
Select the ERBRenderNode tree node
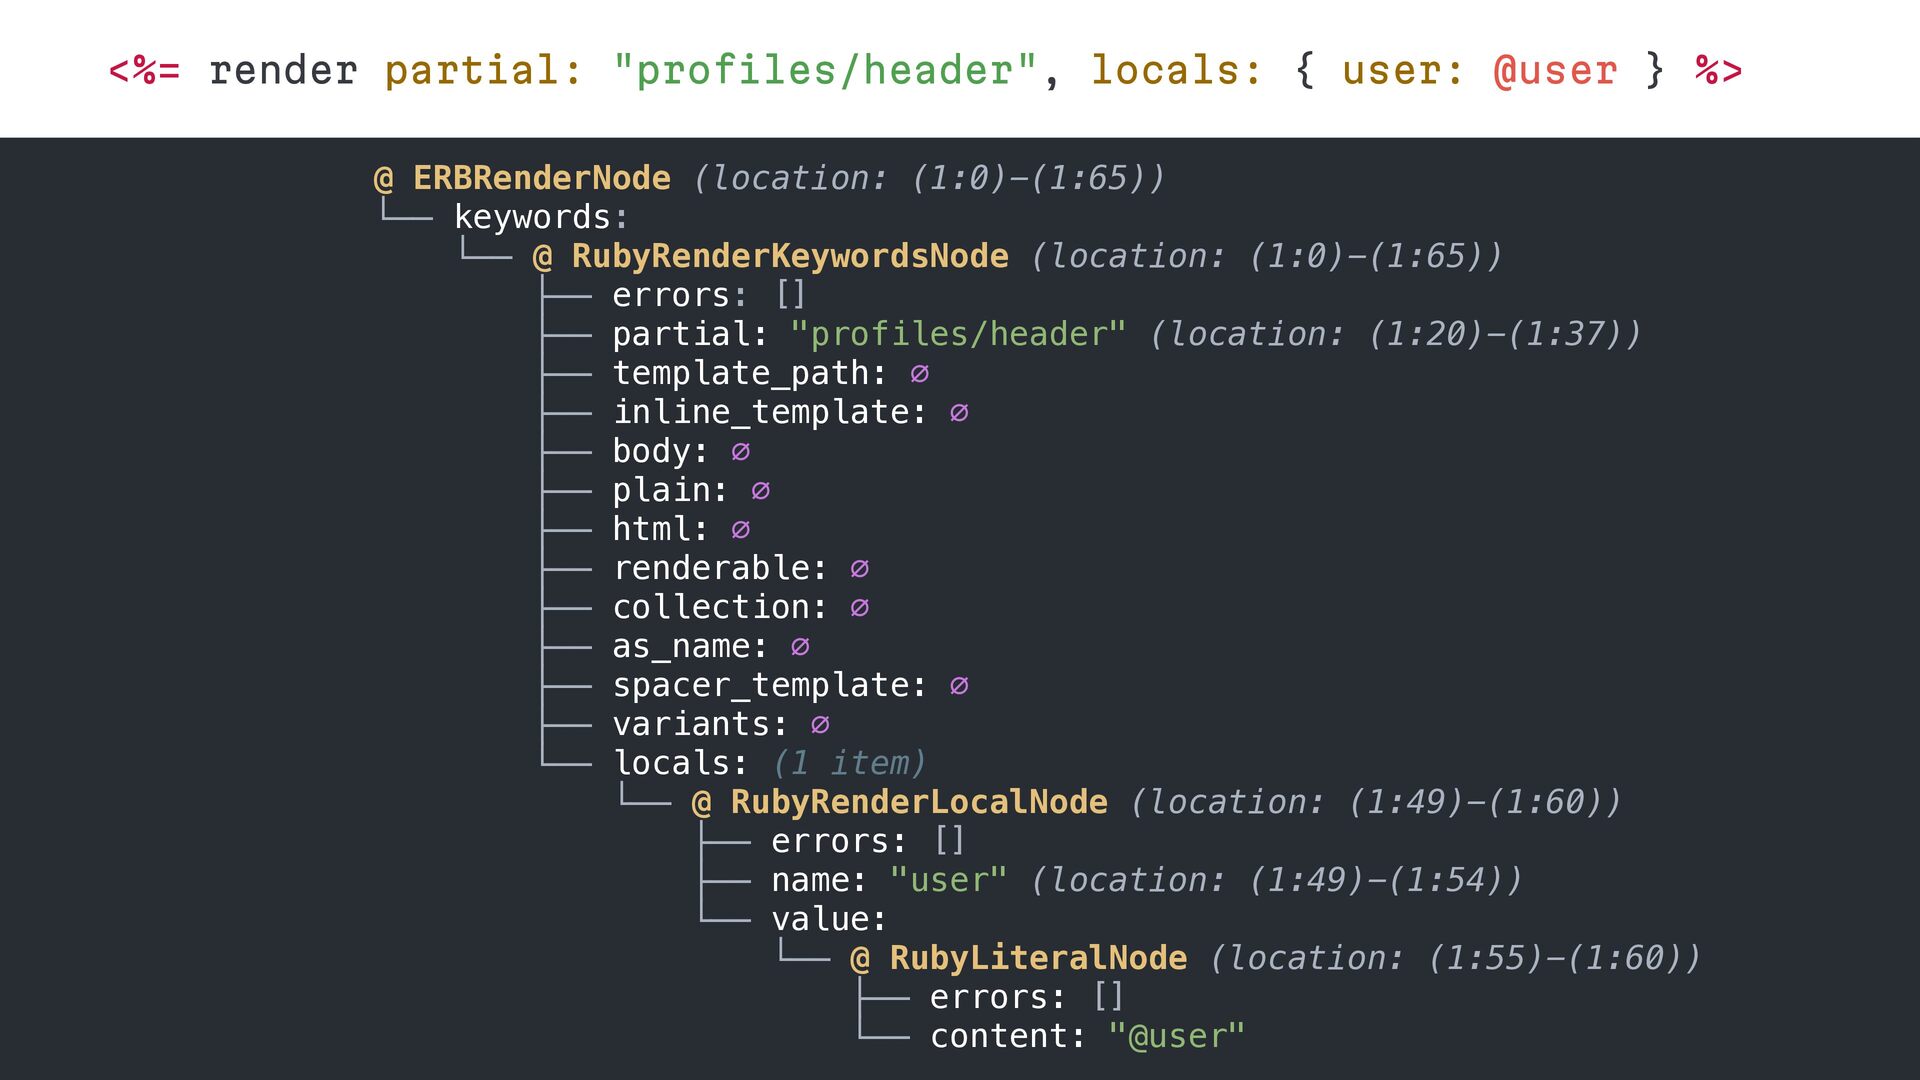541,178
